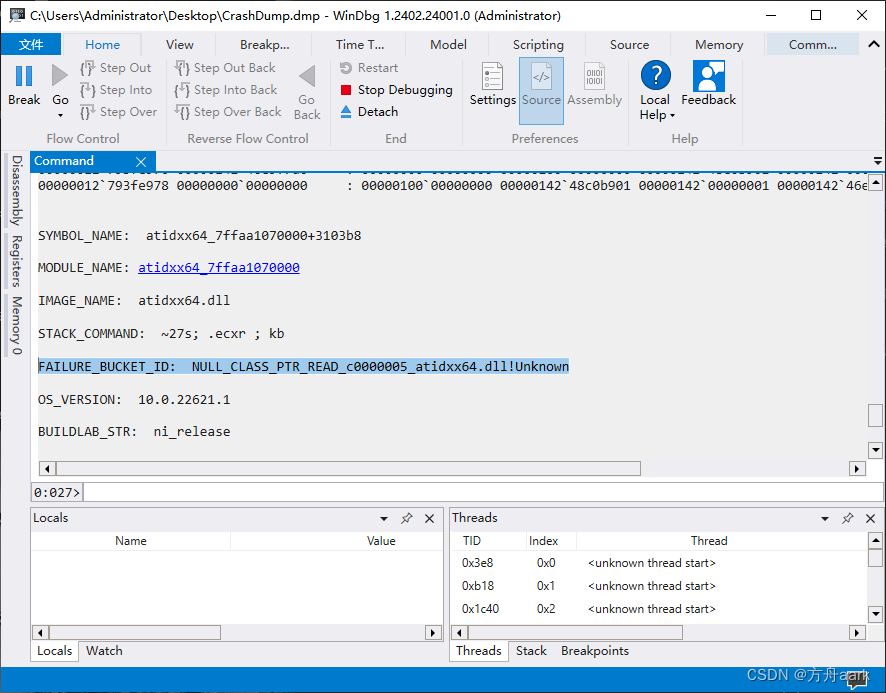Screen dimensions: 886x693
Task: Select thread row 0x3e8
Action: (659, 563)
